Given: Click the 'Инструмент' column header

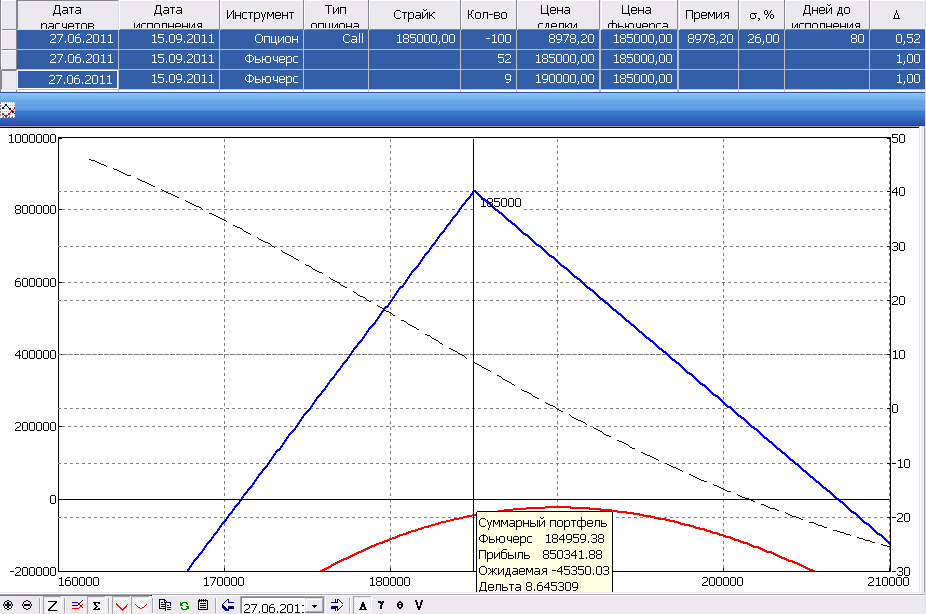Looking at the screenshot, I should pyautogui.click(x=260, y=15).
